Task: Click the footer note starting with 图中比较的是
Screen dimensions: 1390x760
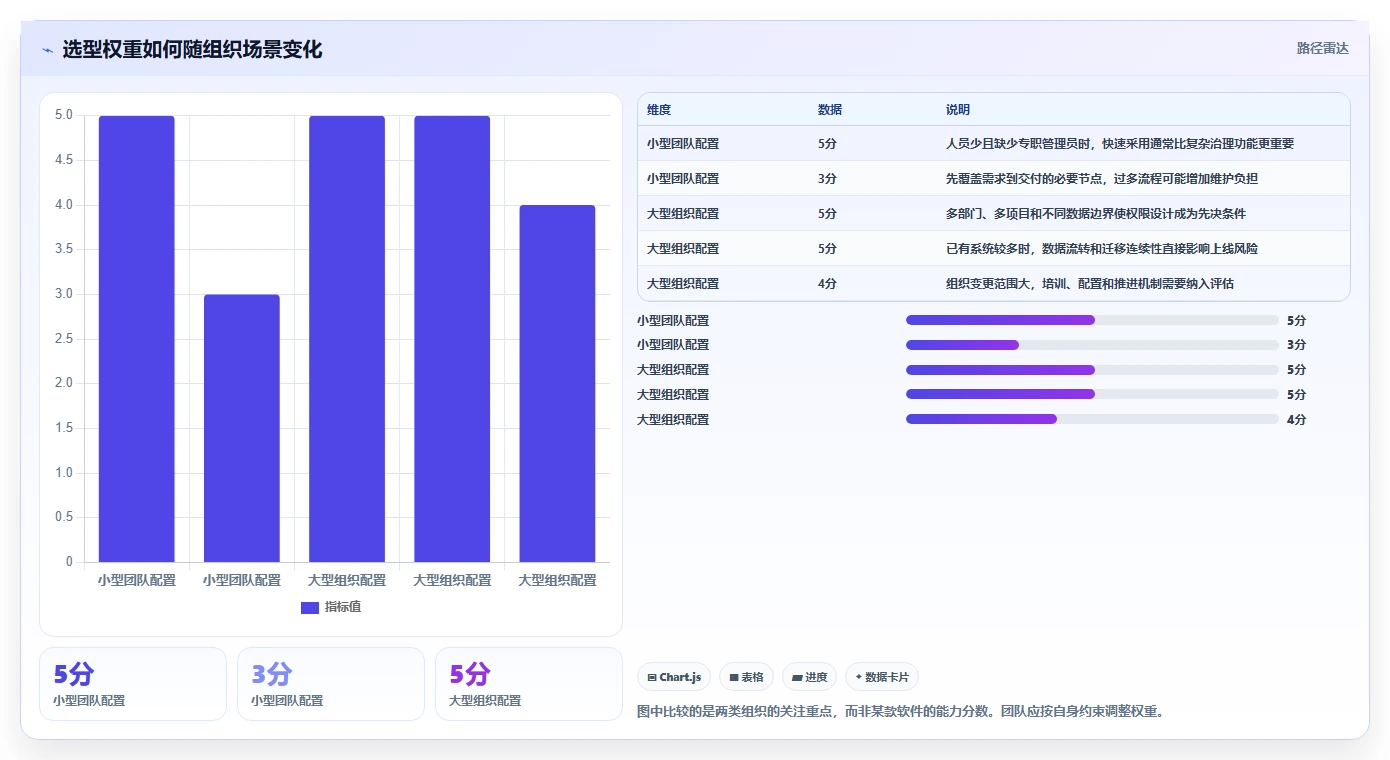Action: (x=901, y=712)
